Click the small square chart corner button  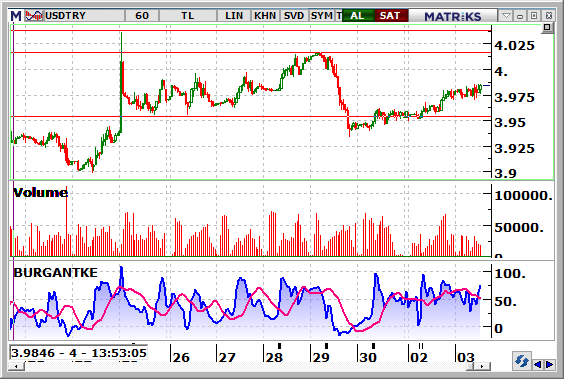coord(547,27)
